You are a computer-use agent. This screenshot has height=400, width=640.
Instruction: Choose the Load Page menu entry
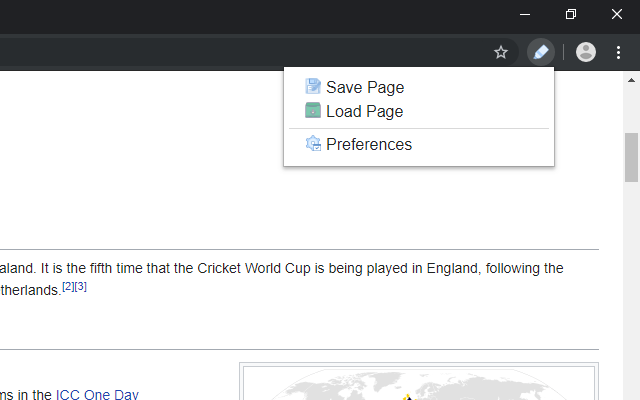[x=365, y=111]
